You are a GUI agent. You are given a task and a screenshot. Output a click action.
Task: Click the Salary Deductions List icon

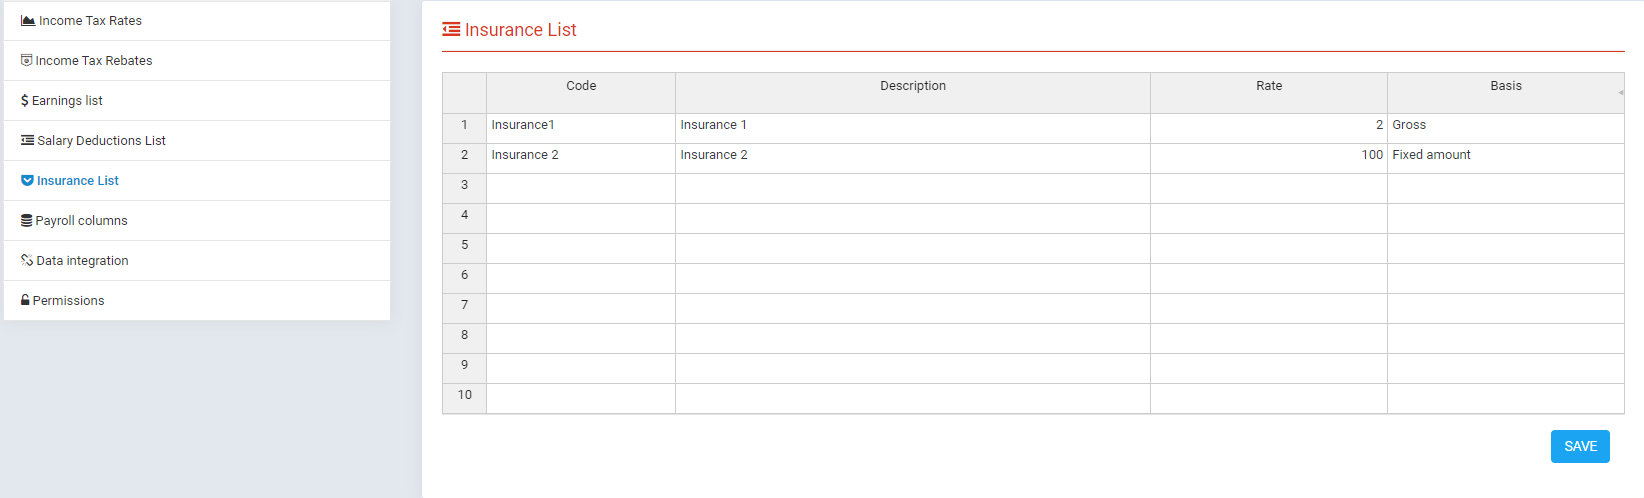tap(28, 141)
